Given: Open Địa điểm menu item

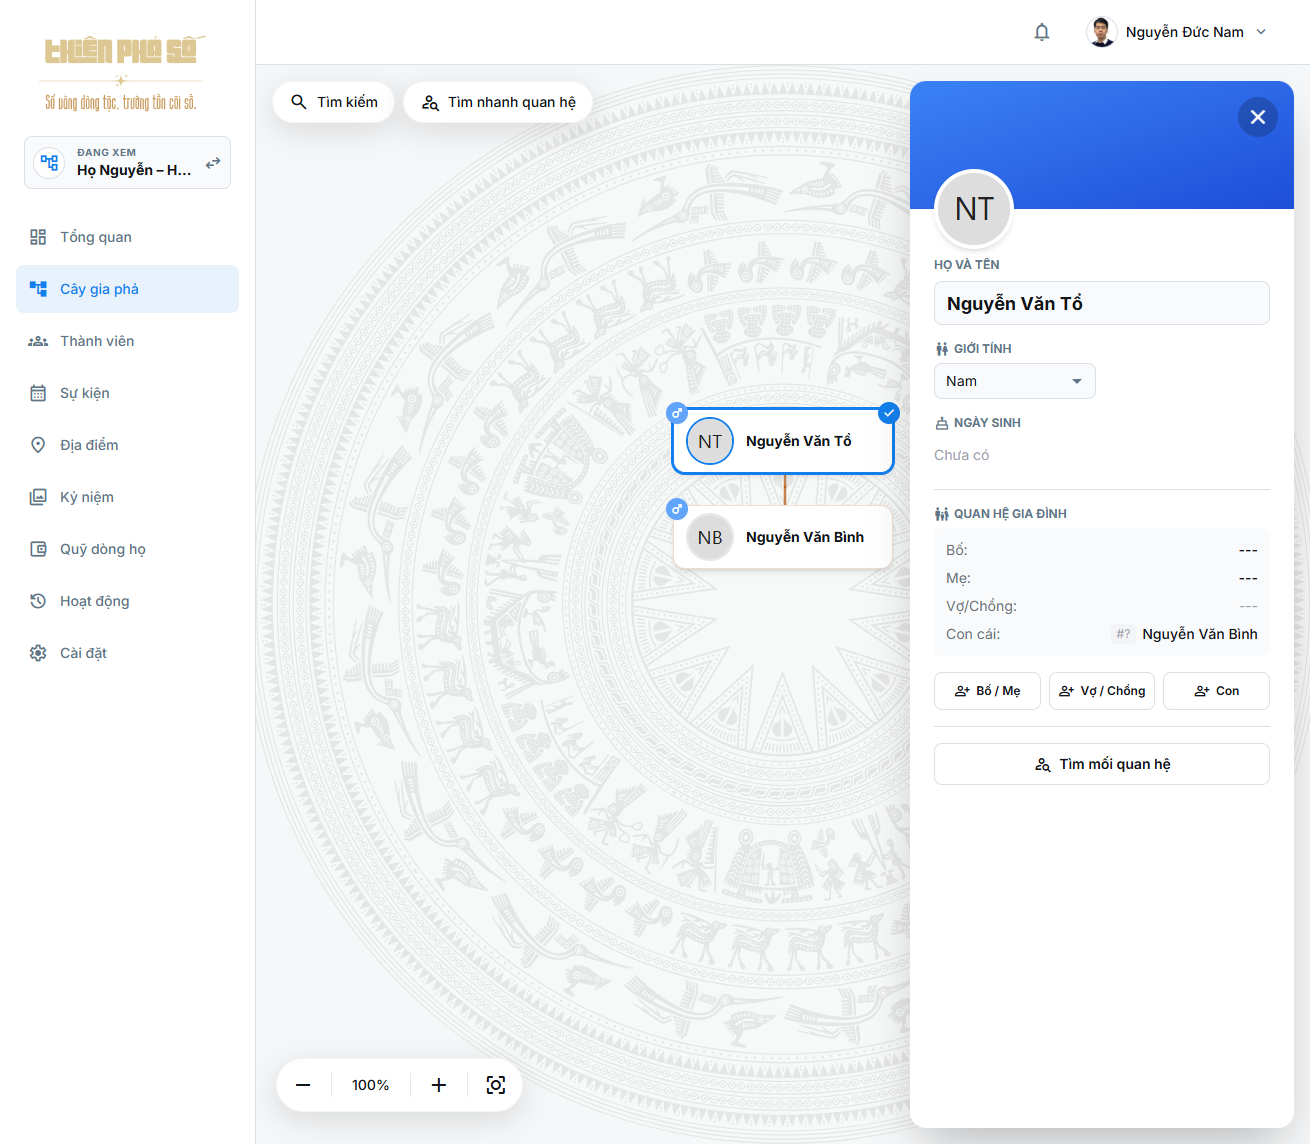Looking at the screenshot, I should (x=127, y=445).
